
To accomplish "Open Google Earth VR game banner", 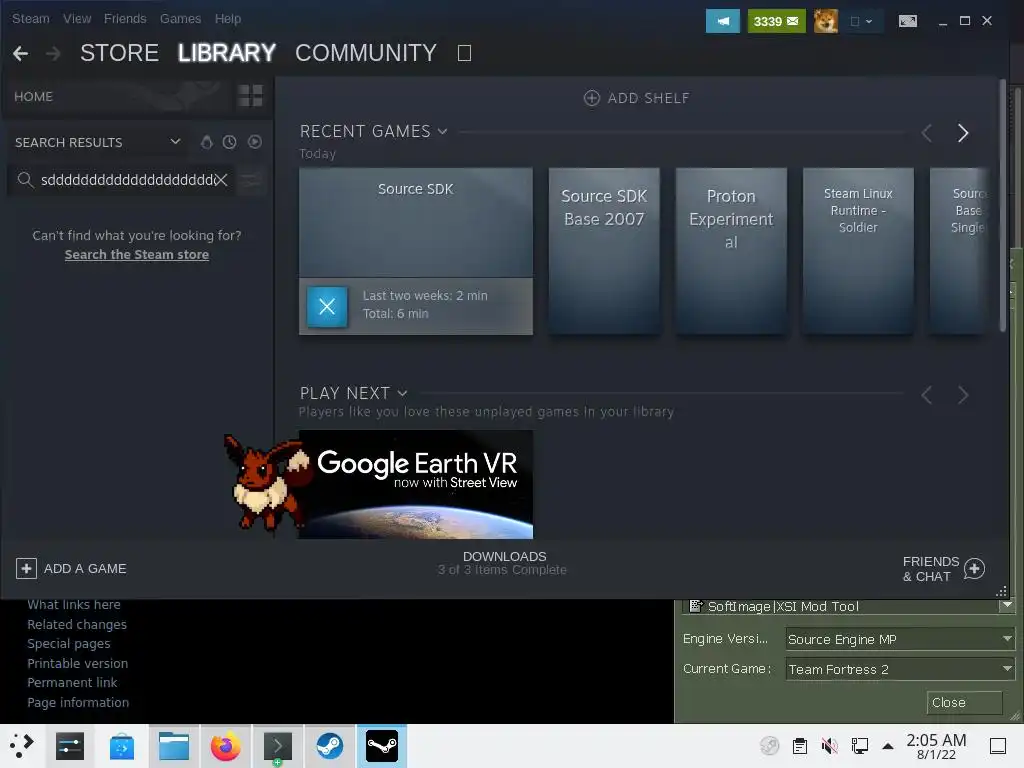I will [x=415, y=485].
